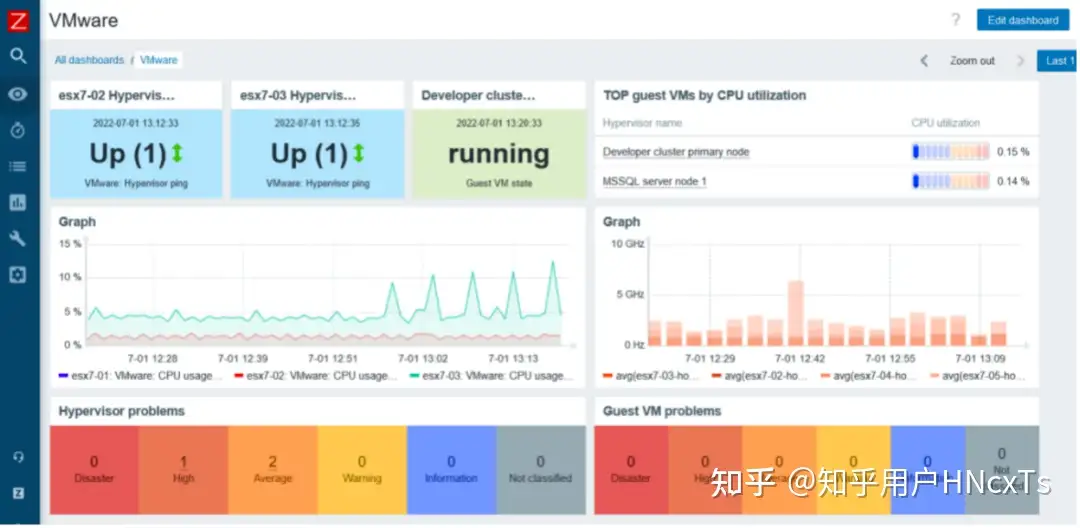This screenshot has height=528, width=1080.
Task: Click the Zabbix logo in sidebar
Action: tap(18, 19)
